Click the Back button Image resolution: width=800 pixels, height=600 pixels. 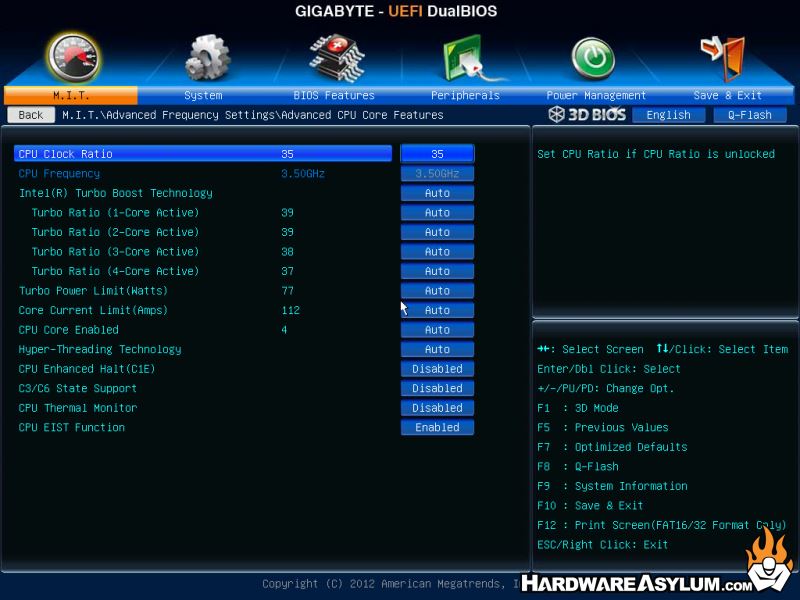[x=31, y=115]
